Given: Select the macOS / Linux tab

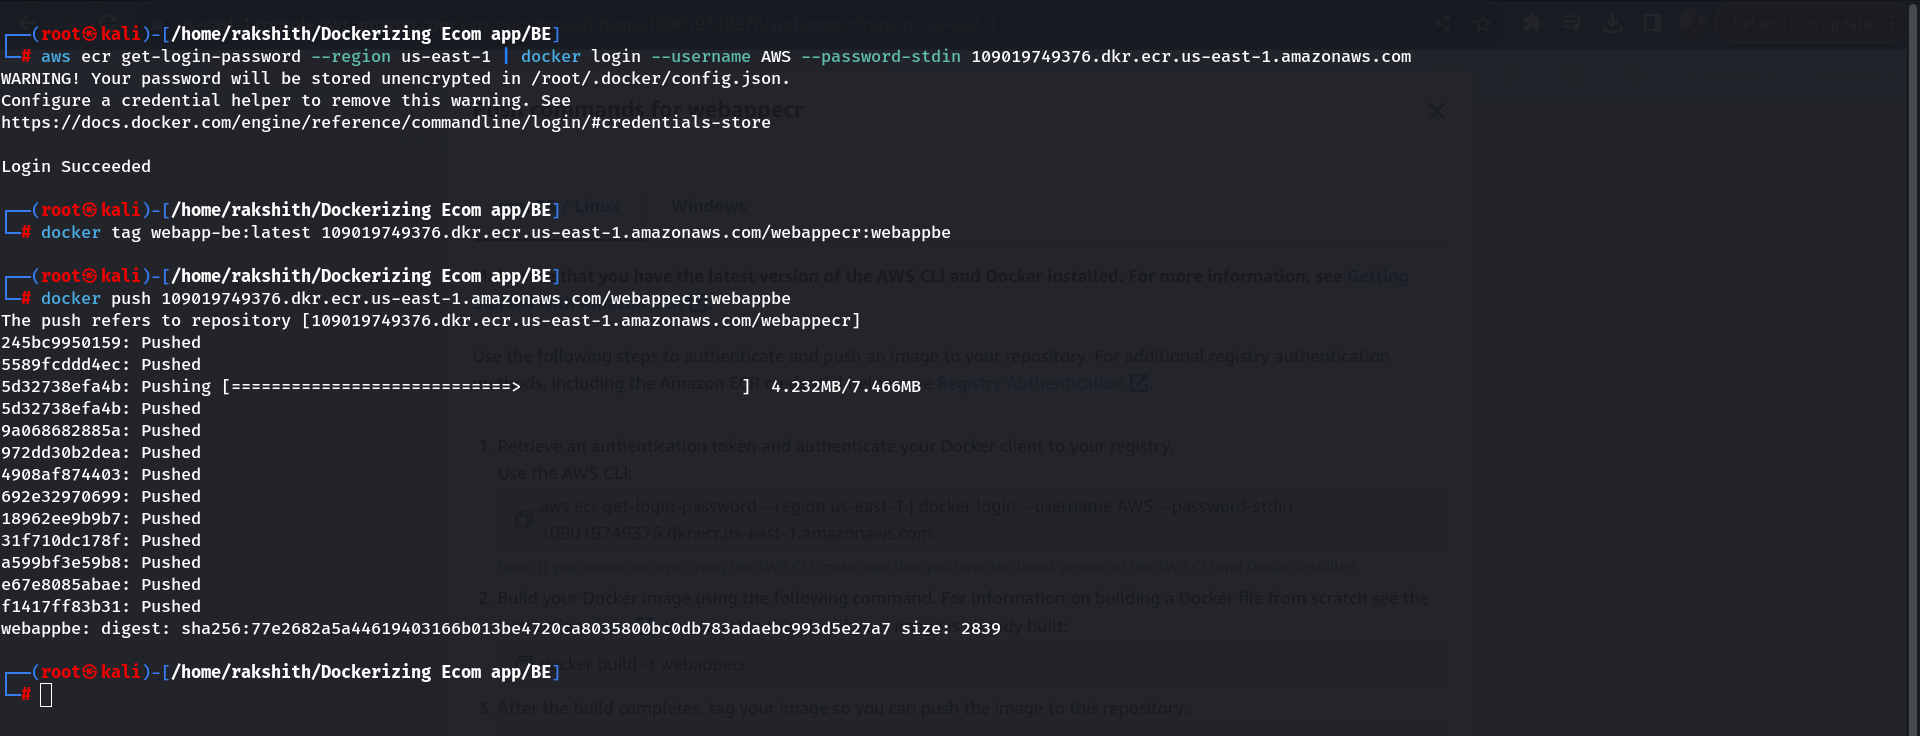Looking at the screenshot, I should pyautogui.click(x=590, y=206).
